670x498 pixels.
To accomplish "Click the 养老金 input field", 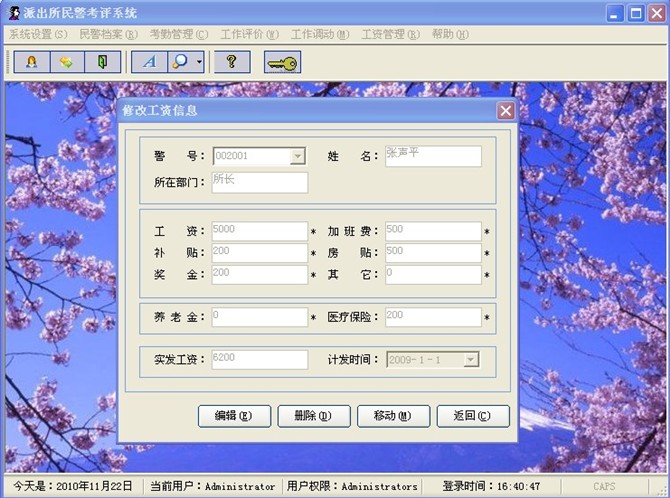I will pos(260,317).
